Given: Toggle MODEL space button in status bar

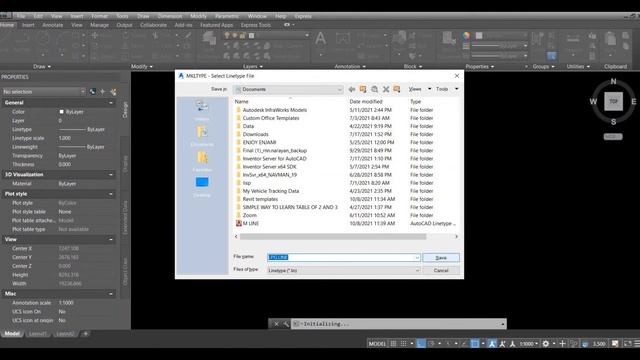Looking at the screenshot, I should [377, 344].
